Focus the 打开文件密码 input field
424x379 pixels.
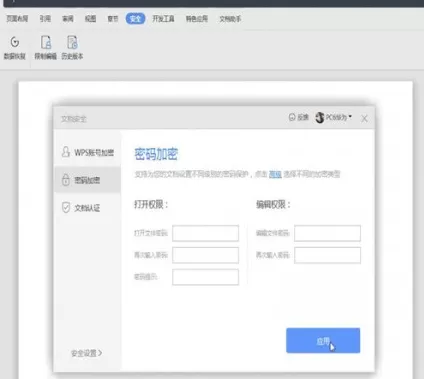[x=205, y=233]
